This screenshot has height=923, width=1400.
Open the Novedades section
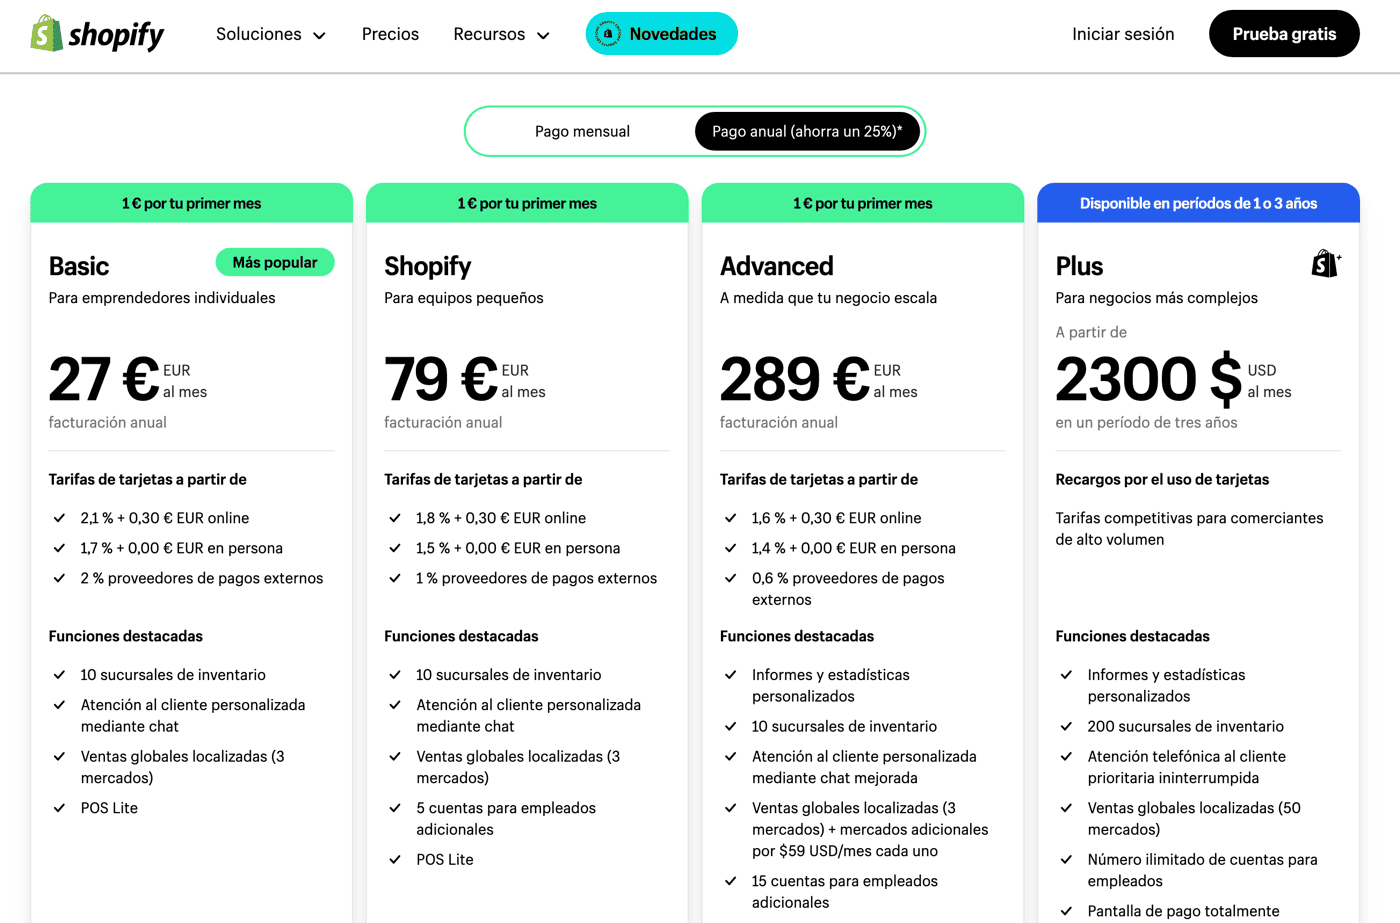click(x=662, y=34)
